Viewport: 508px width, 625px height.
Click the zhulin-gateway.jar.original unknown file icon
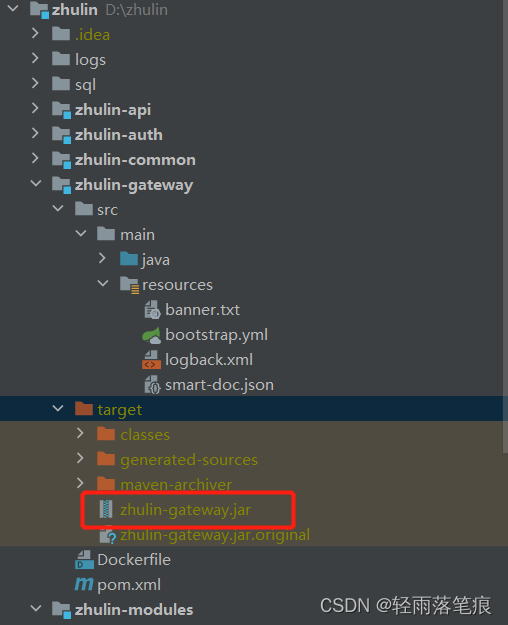coord(107,535)
